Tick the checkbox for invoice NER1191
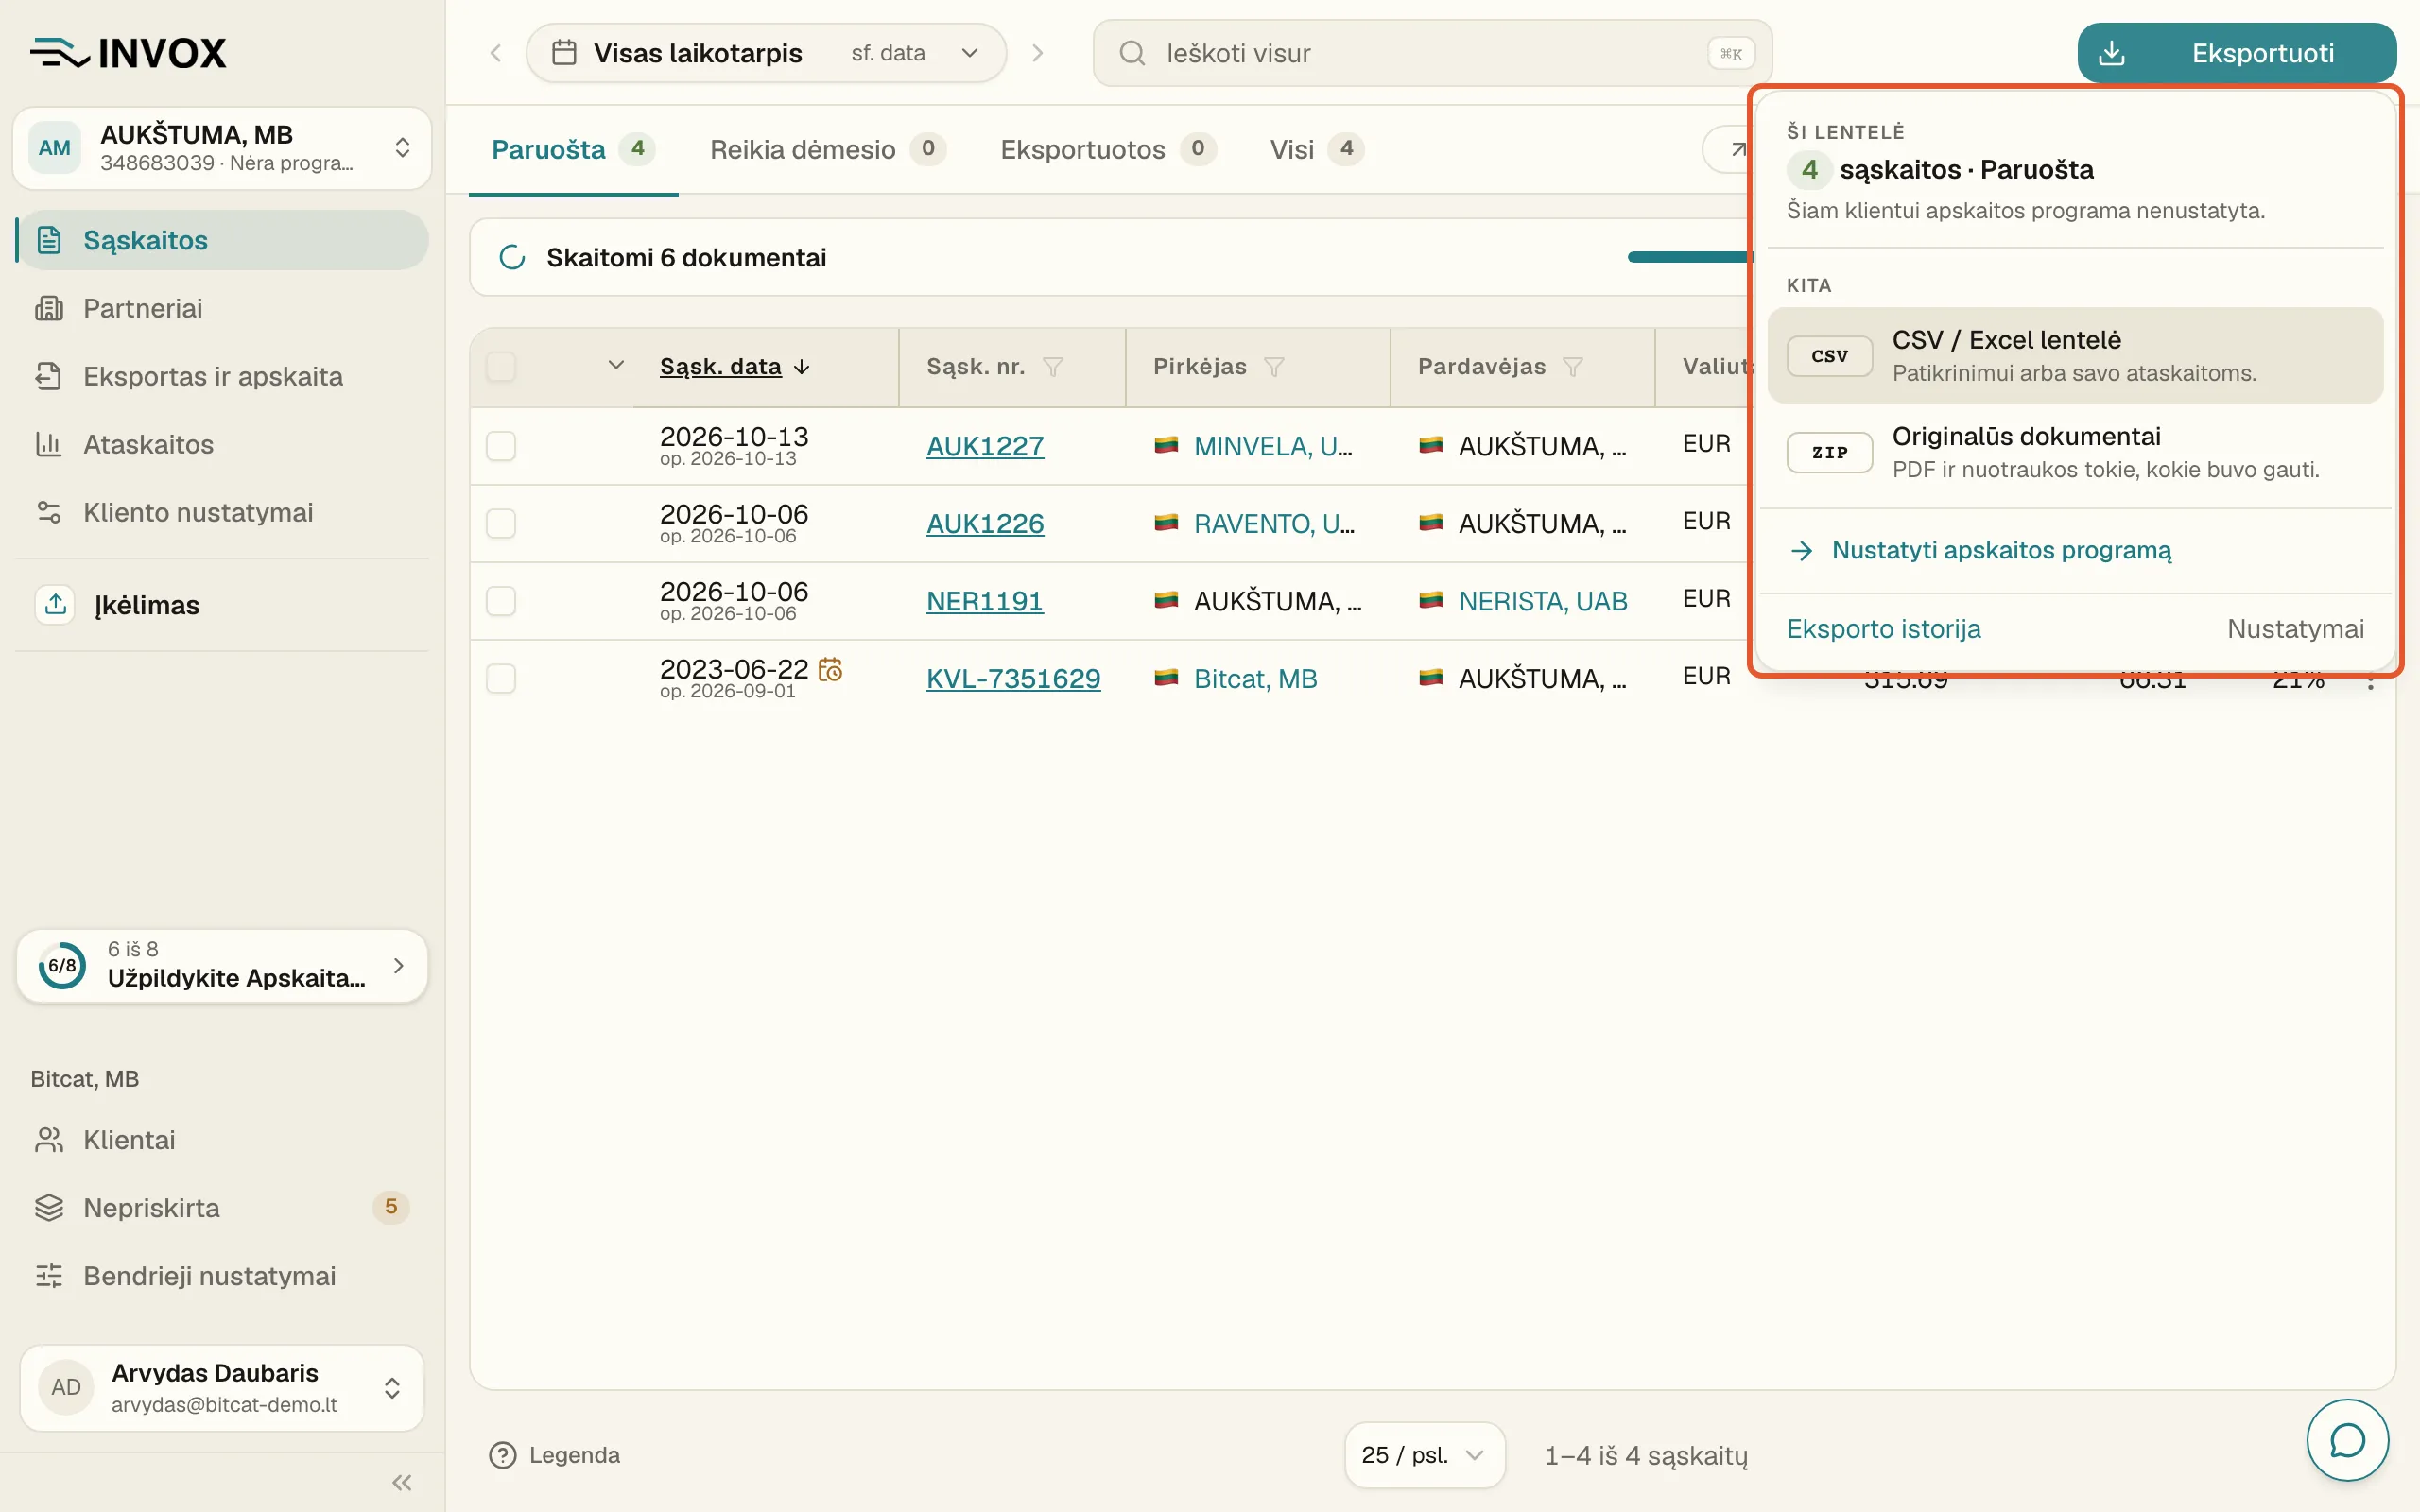 [x=501, y=601]
